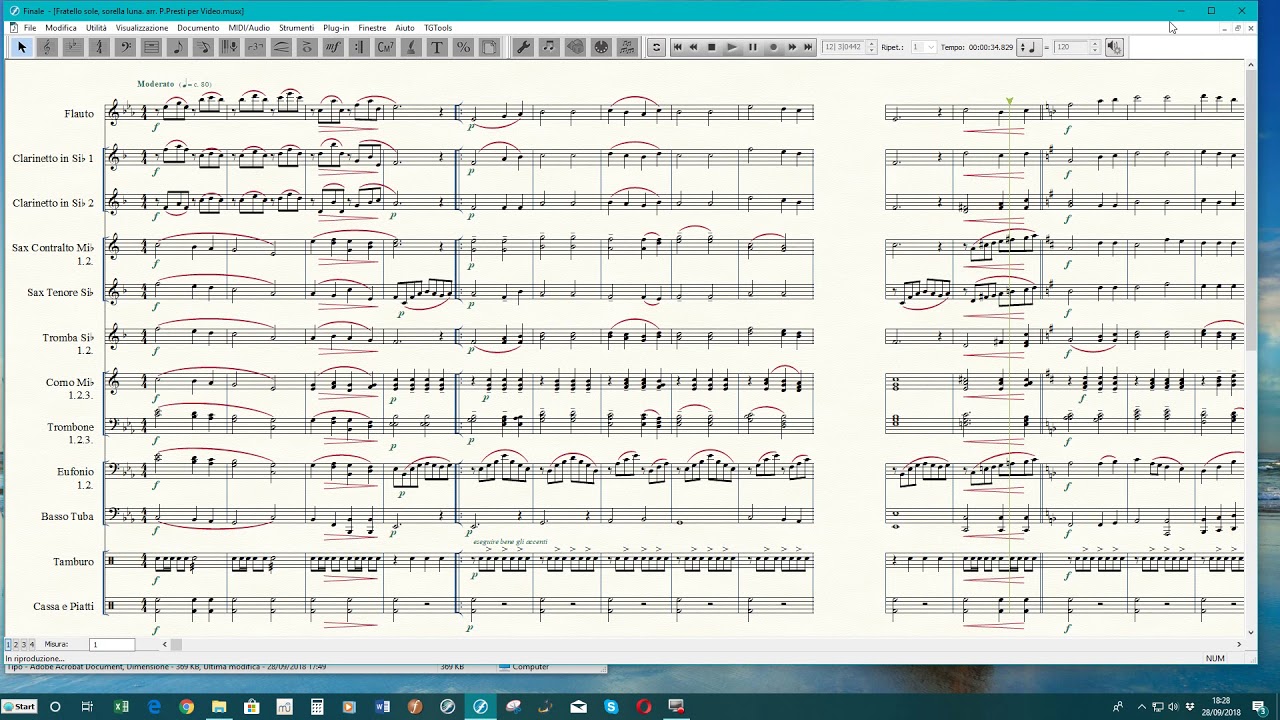Open the Strumenti menu
1280x720 pixels.
(x=296, y=28)
